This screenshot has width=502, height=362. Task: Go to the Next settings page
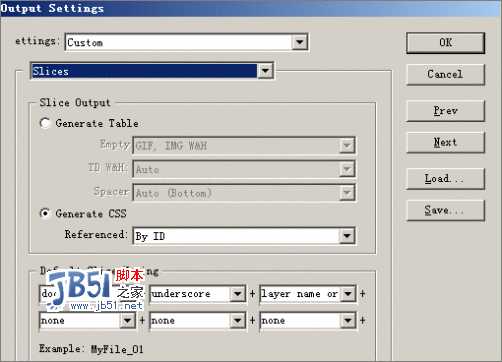445,142
